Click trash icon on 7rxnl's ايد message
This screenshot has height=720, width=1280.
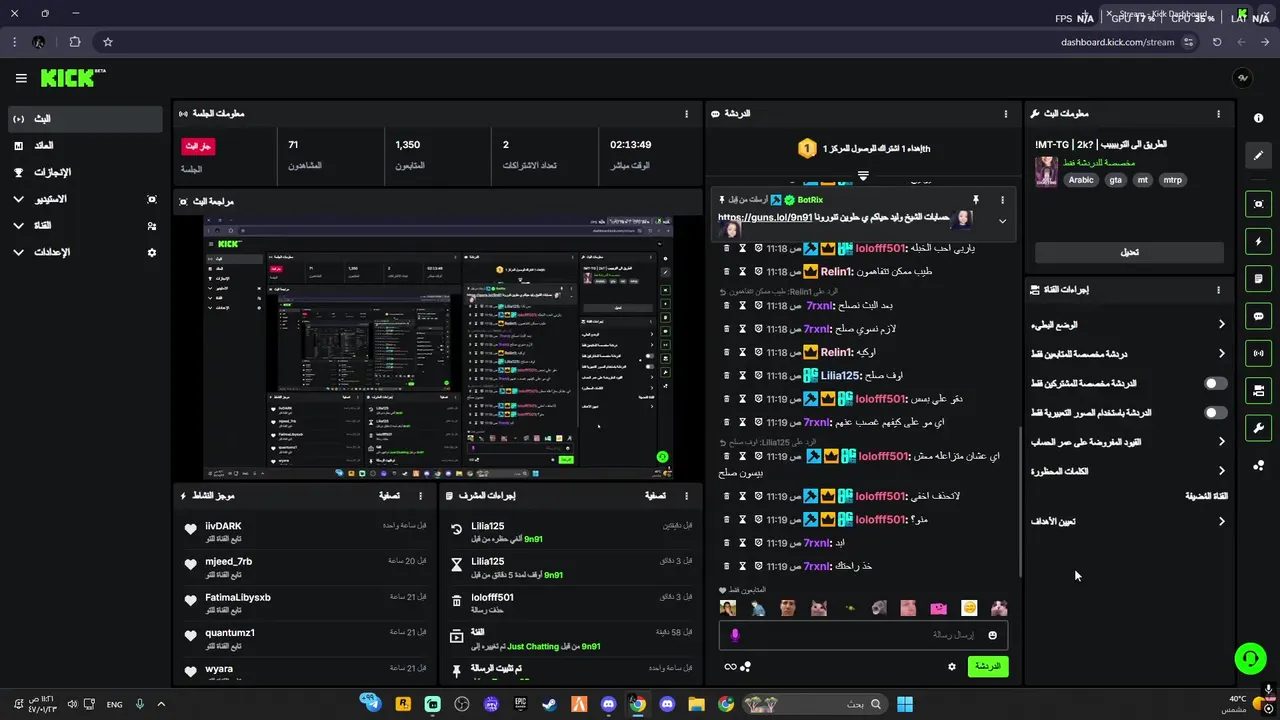click(727, 542)
